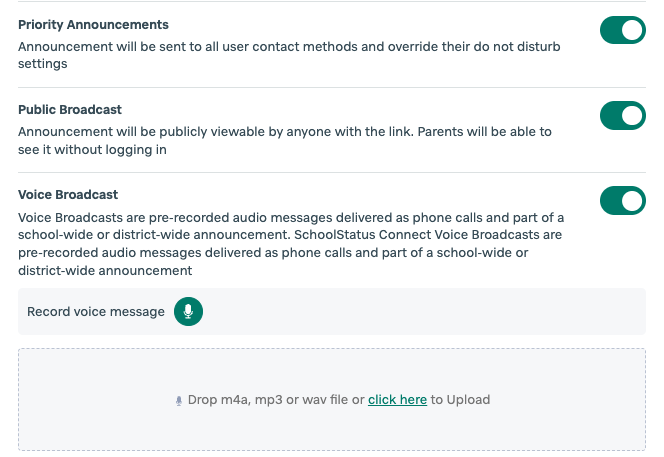Disable the Priority Announcements toggle
The height and width of the screenshot is (457, 664).
click(622, 30)
